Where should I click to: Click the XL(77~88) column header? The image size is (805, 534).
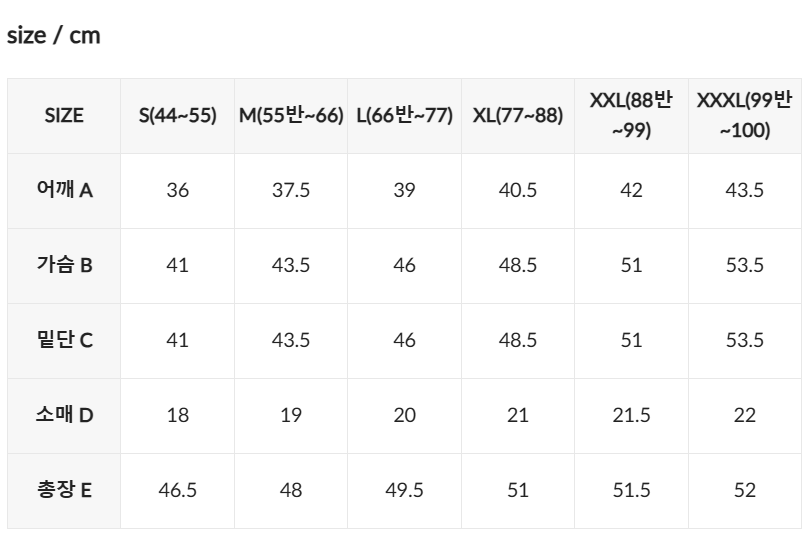tap(518, 116)
